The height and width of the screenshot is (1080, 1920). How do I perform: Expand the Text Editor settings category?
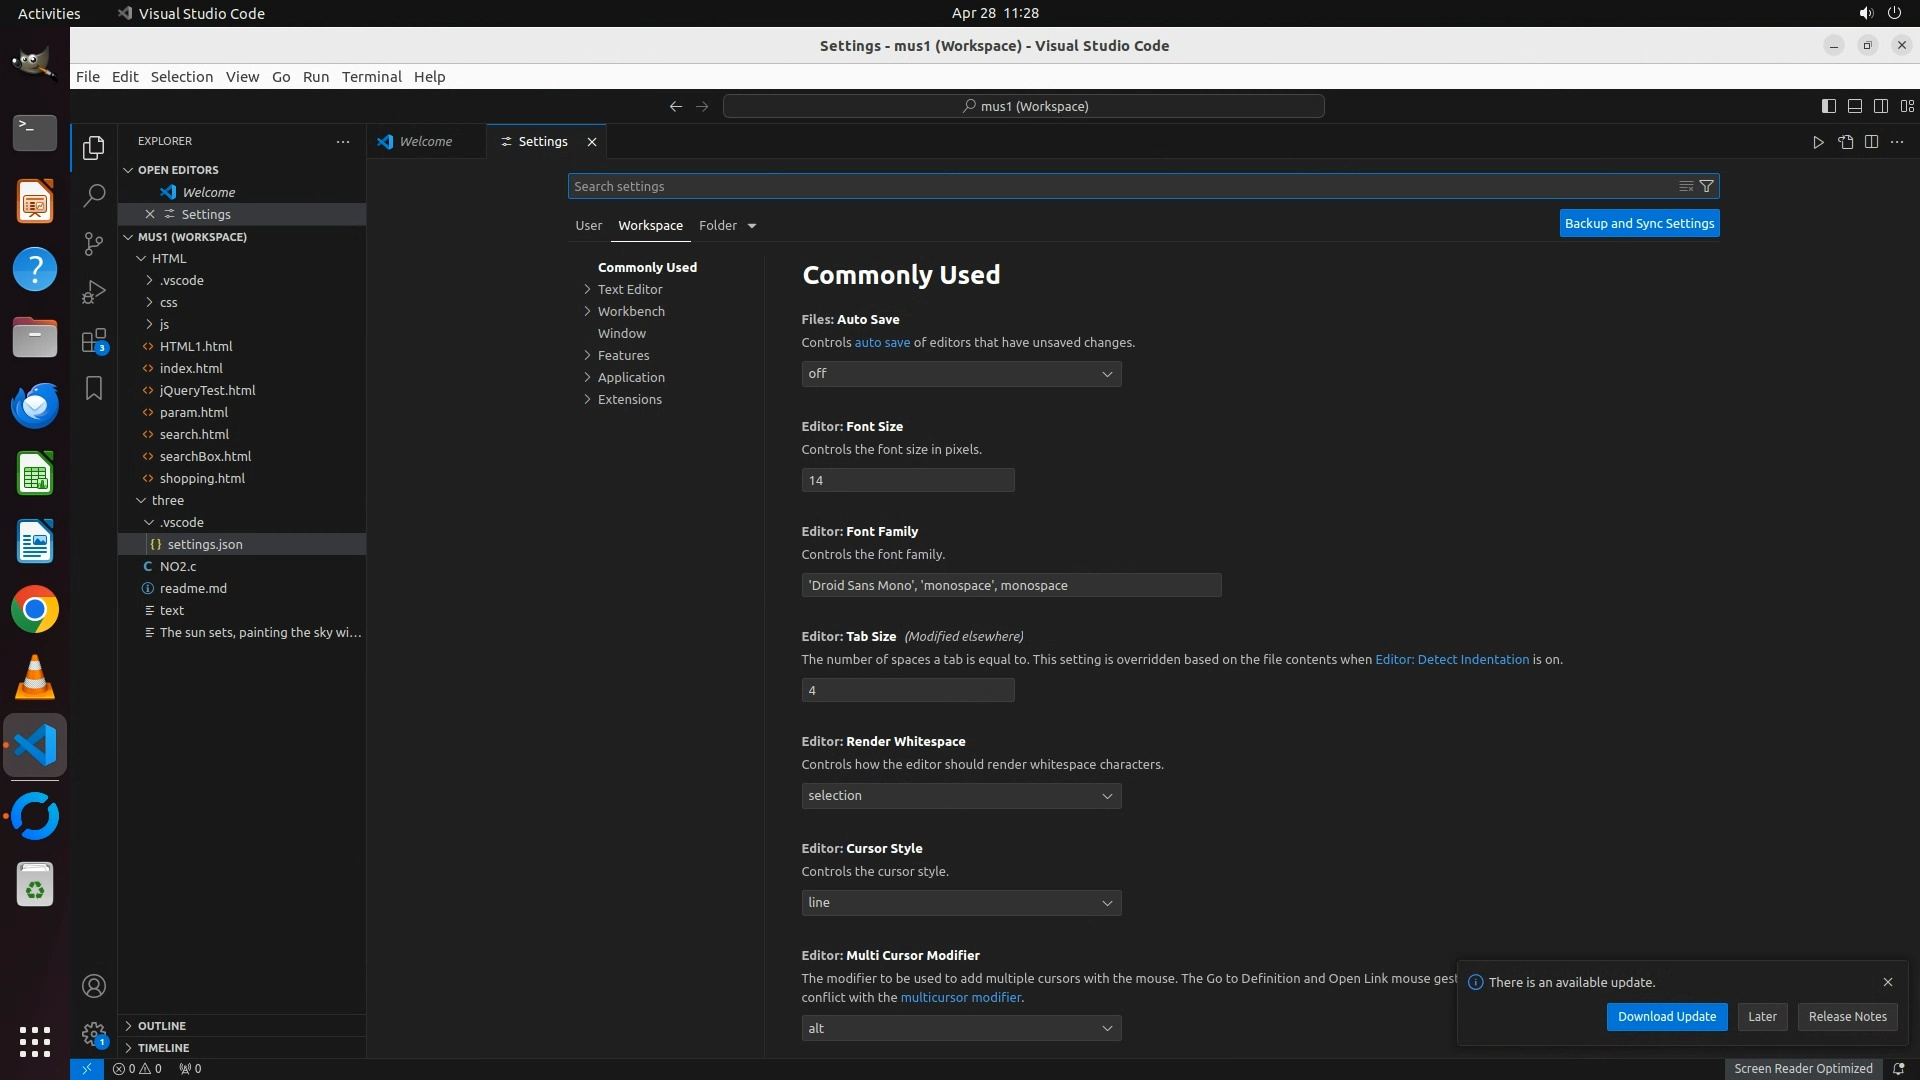click(x=630, y=289)
